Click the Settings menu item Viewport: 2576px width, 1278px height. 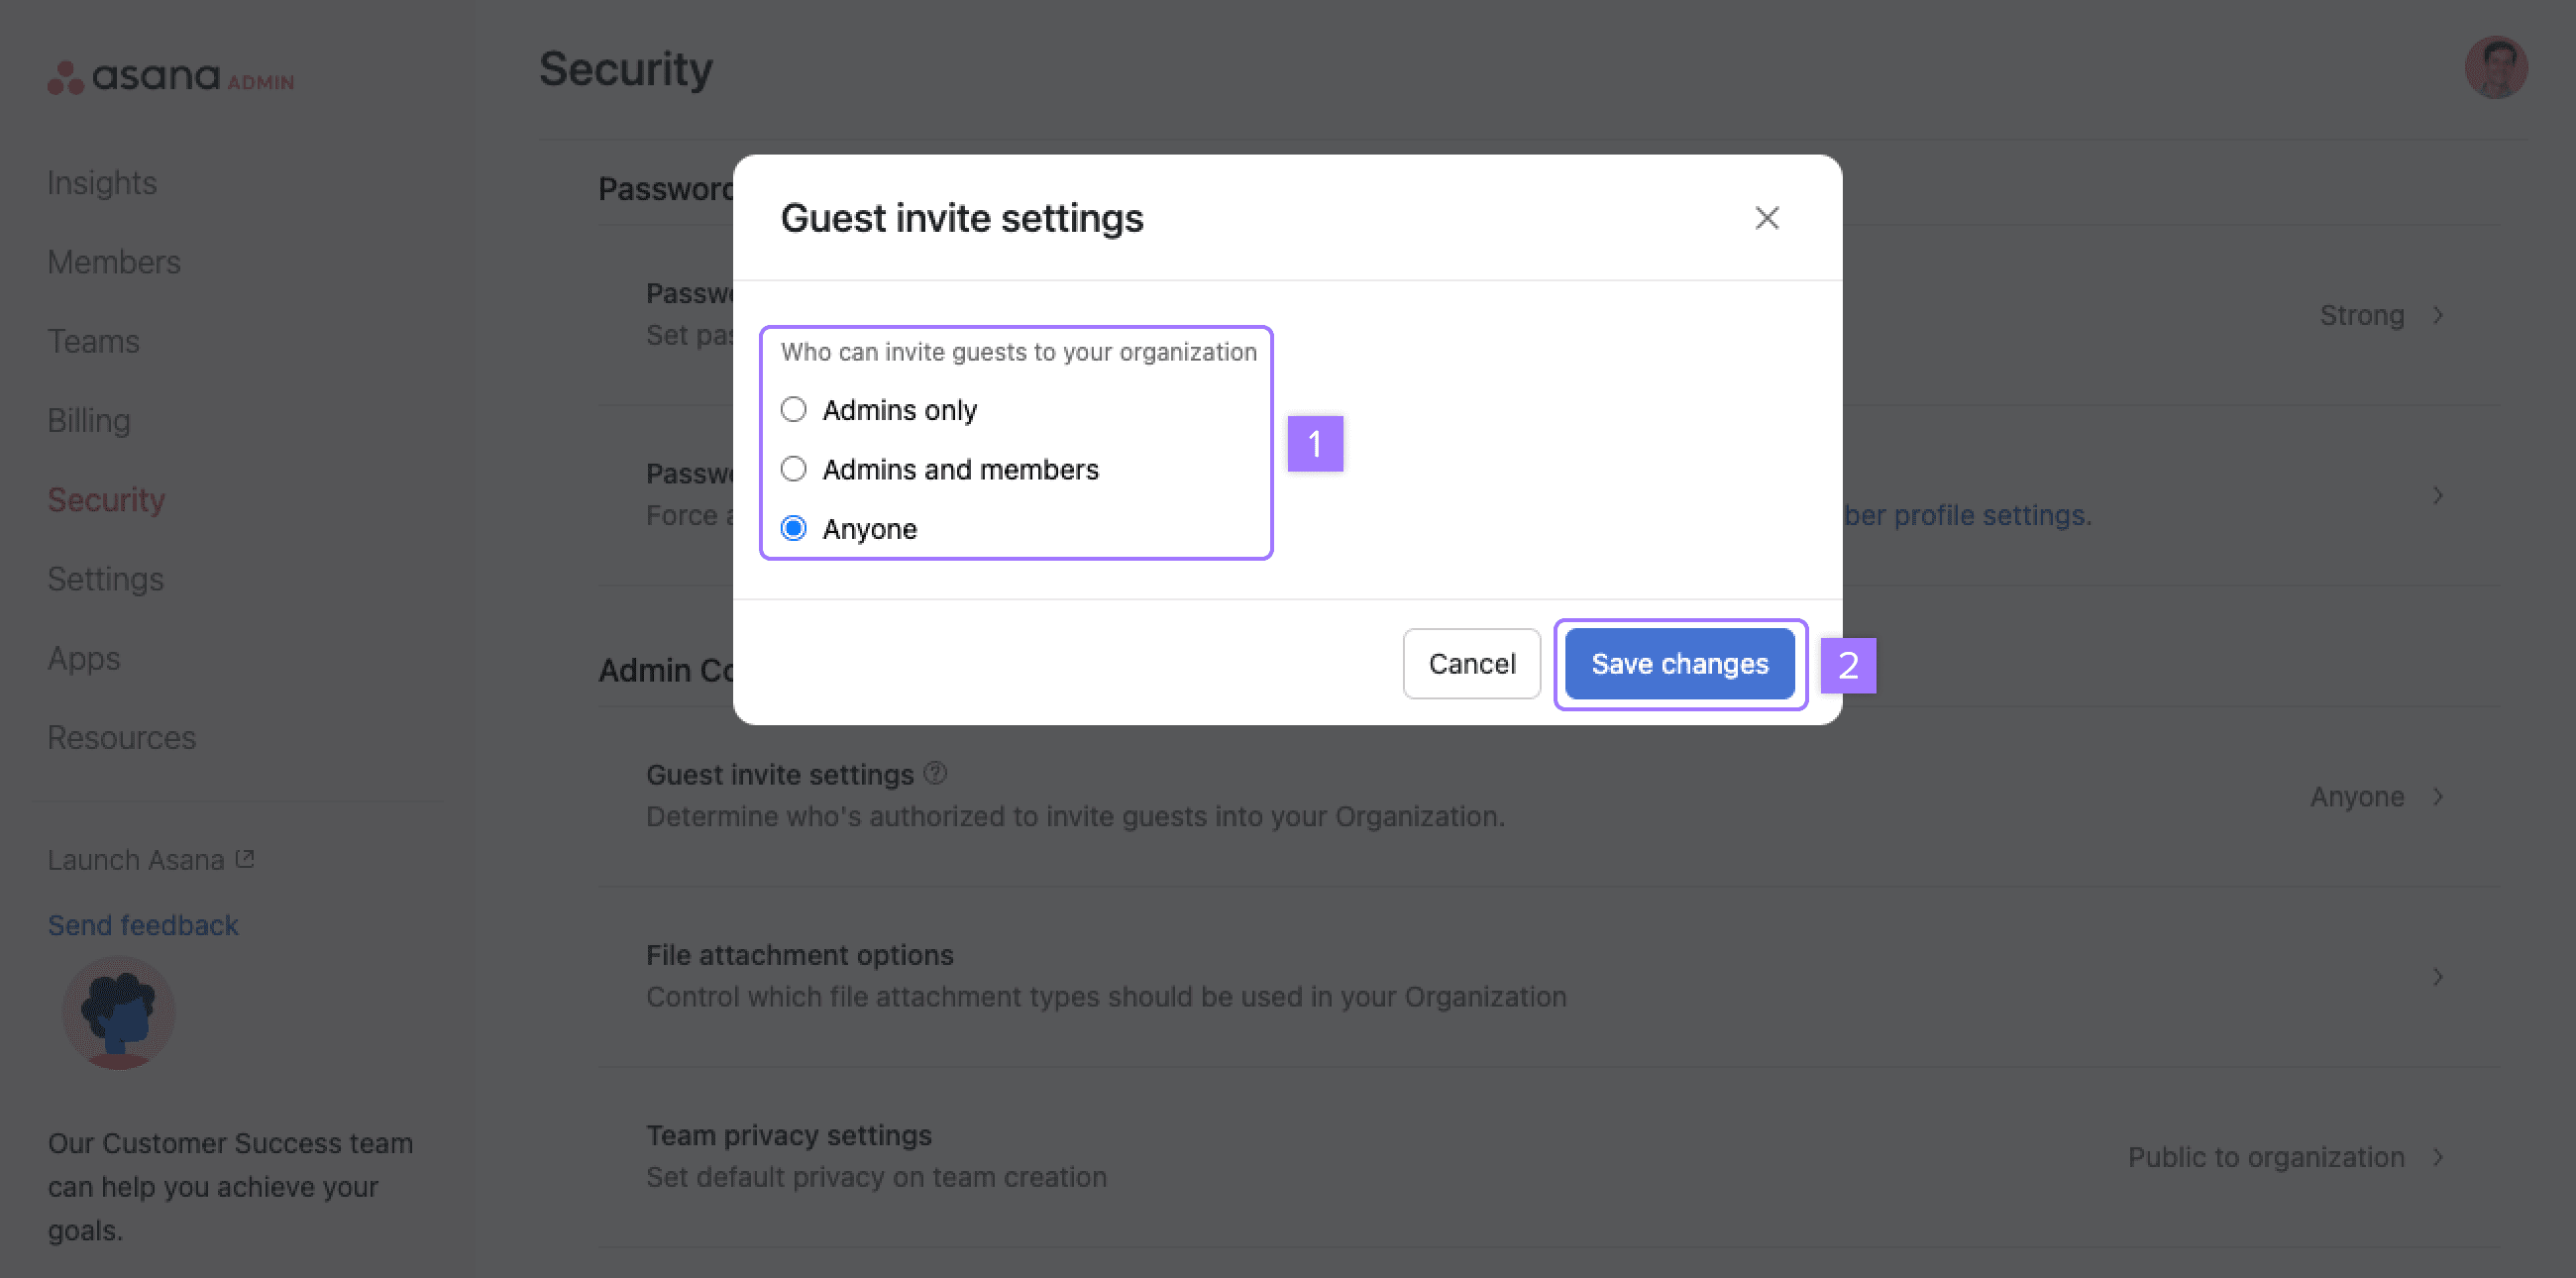coord(105,577)
